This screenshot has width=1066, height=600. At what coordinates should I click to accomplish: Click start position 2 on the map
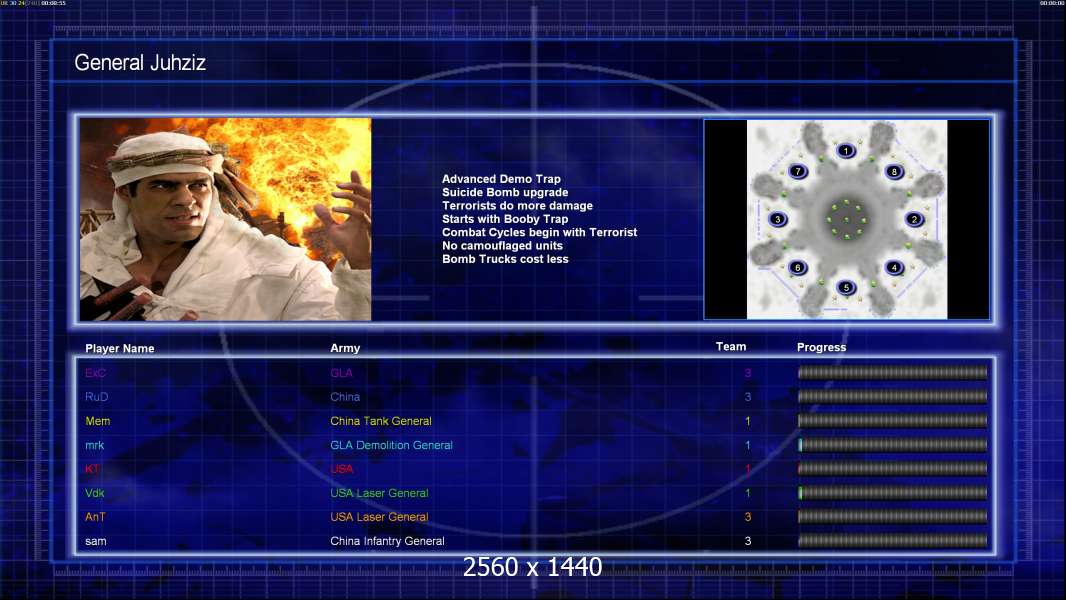click(x=914, y=219)
